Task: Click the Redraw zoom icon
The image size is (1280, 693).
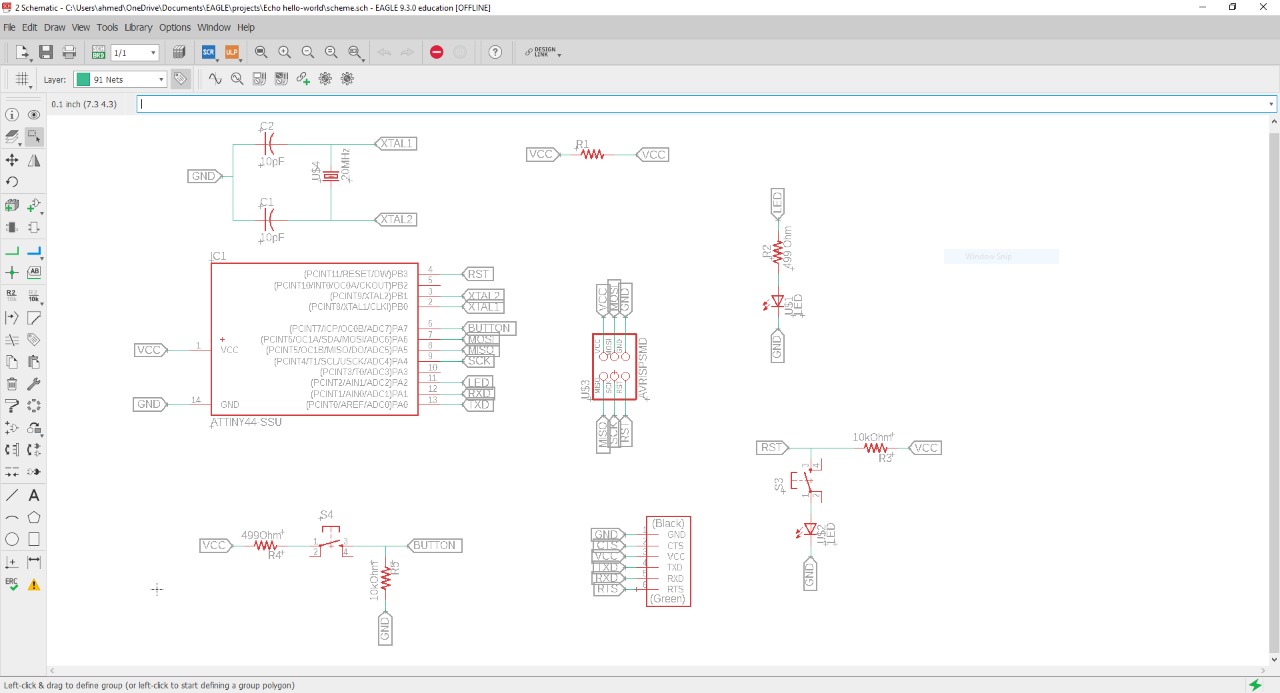Action: tap(331, 52)
